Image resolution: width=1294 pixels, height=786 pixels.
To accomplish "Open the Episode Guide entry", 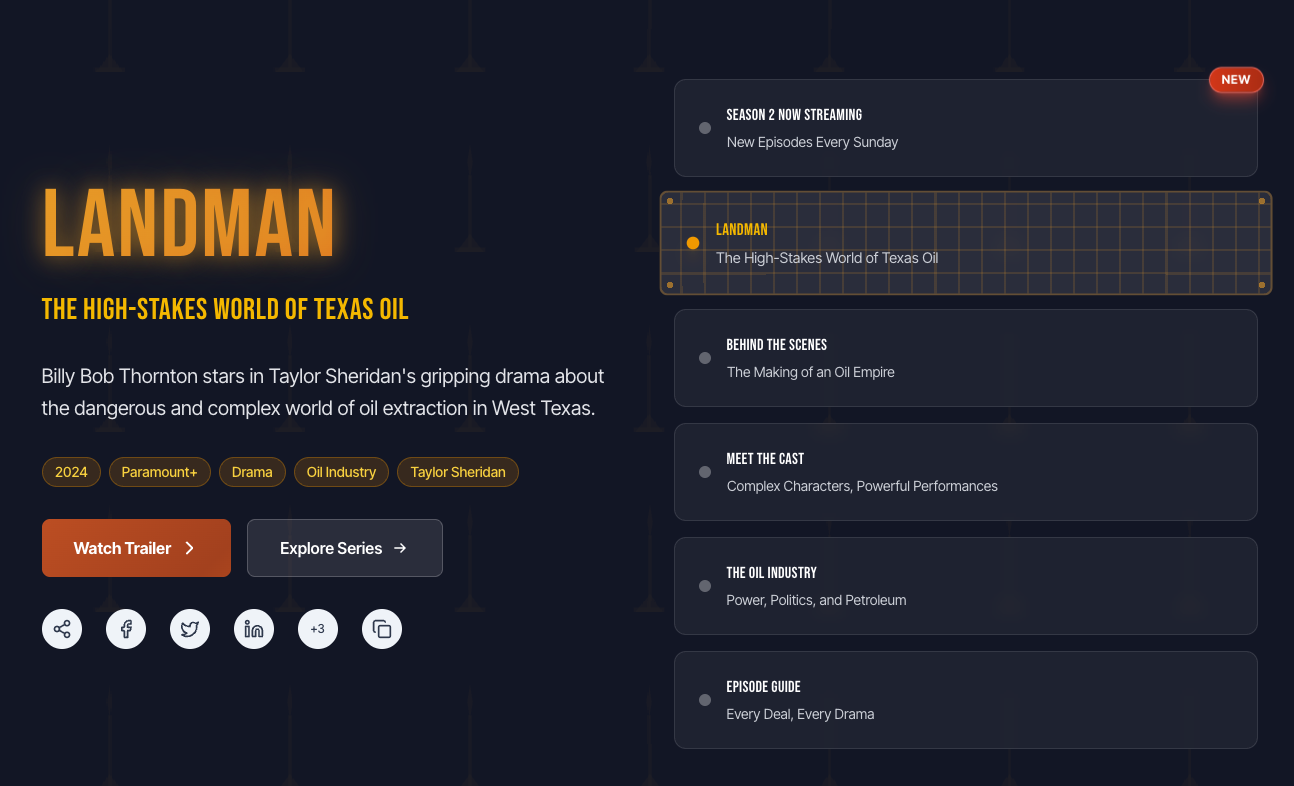I will click(x=966, y=700).
